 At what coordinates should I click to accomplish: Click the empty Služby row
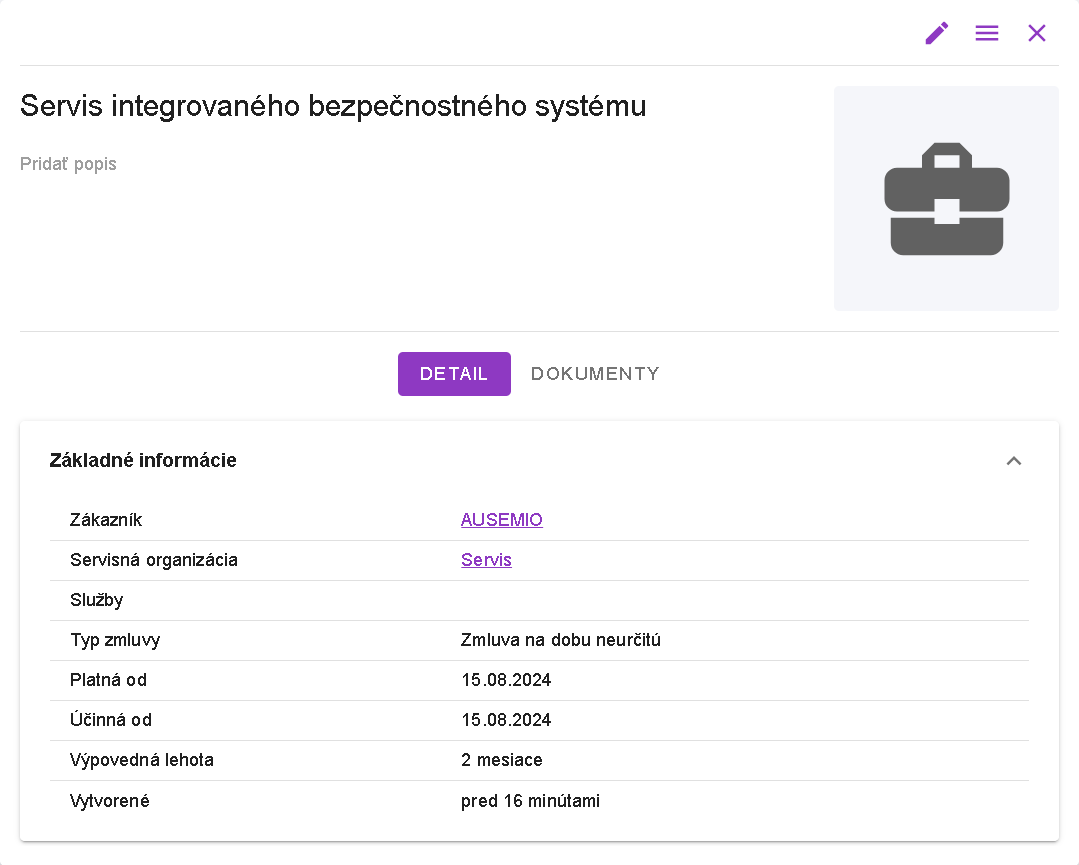click(x=540, y=600)
